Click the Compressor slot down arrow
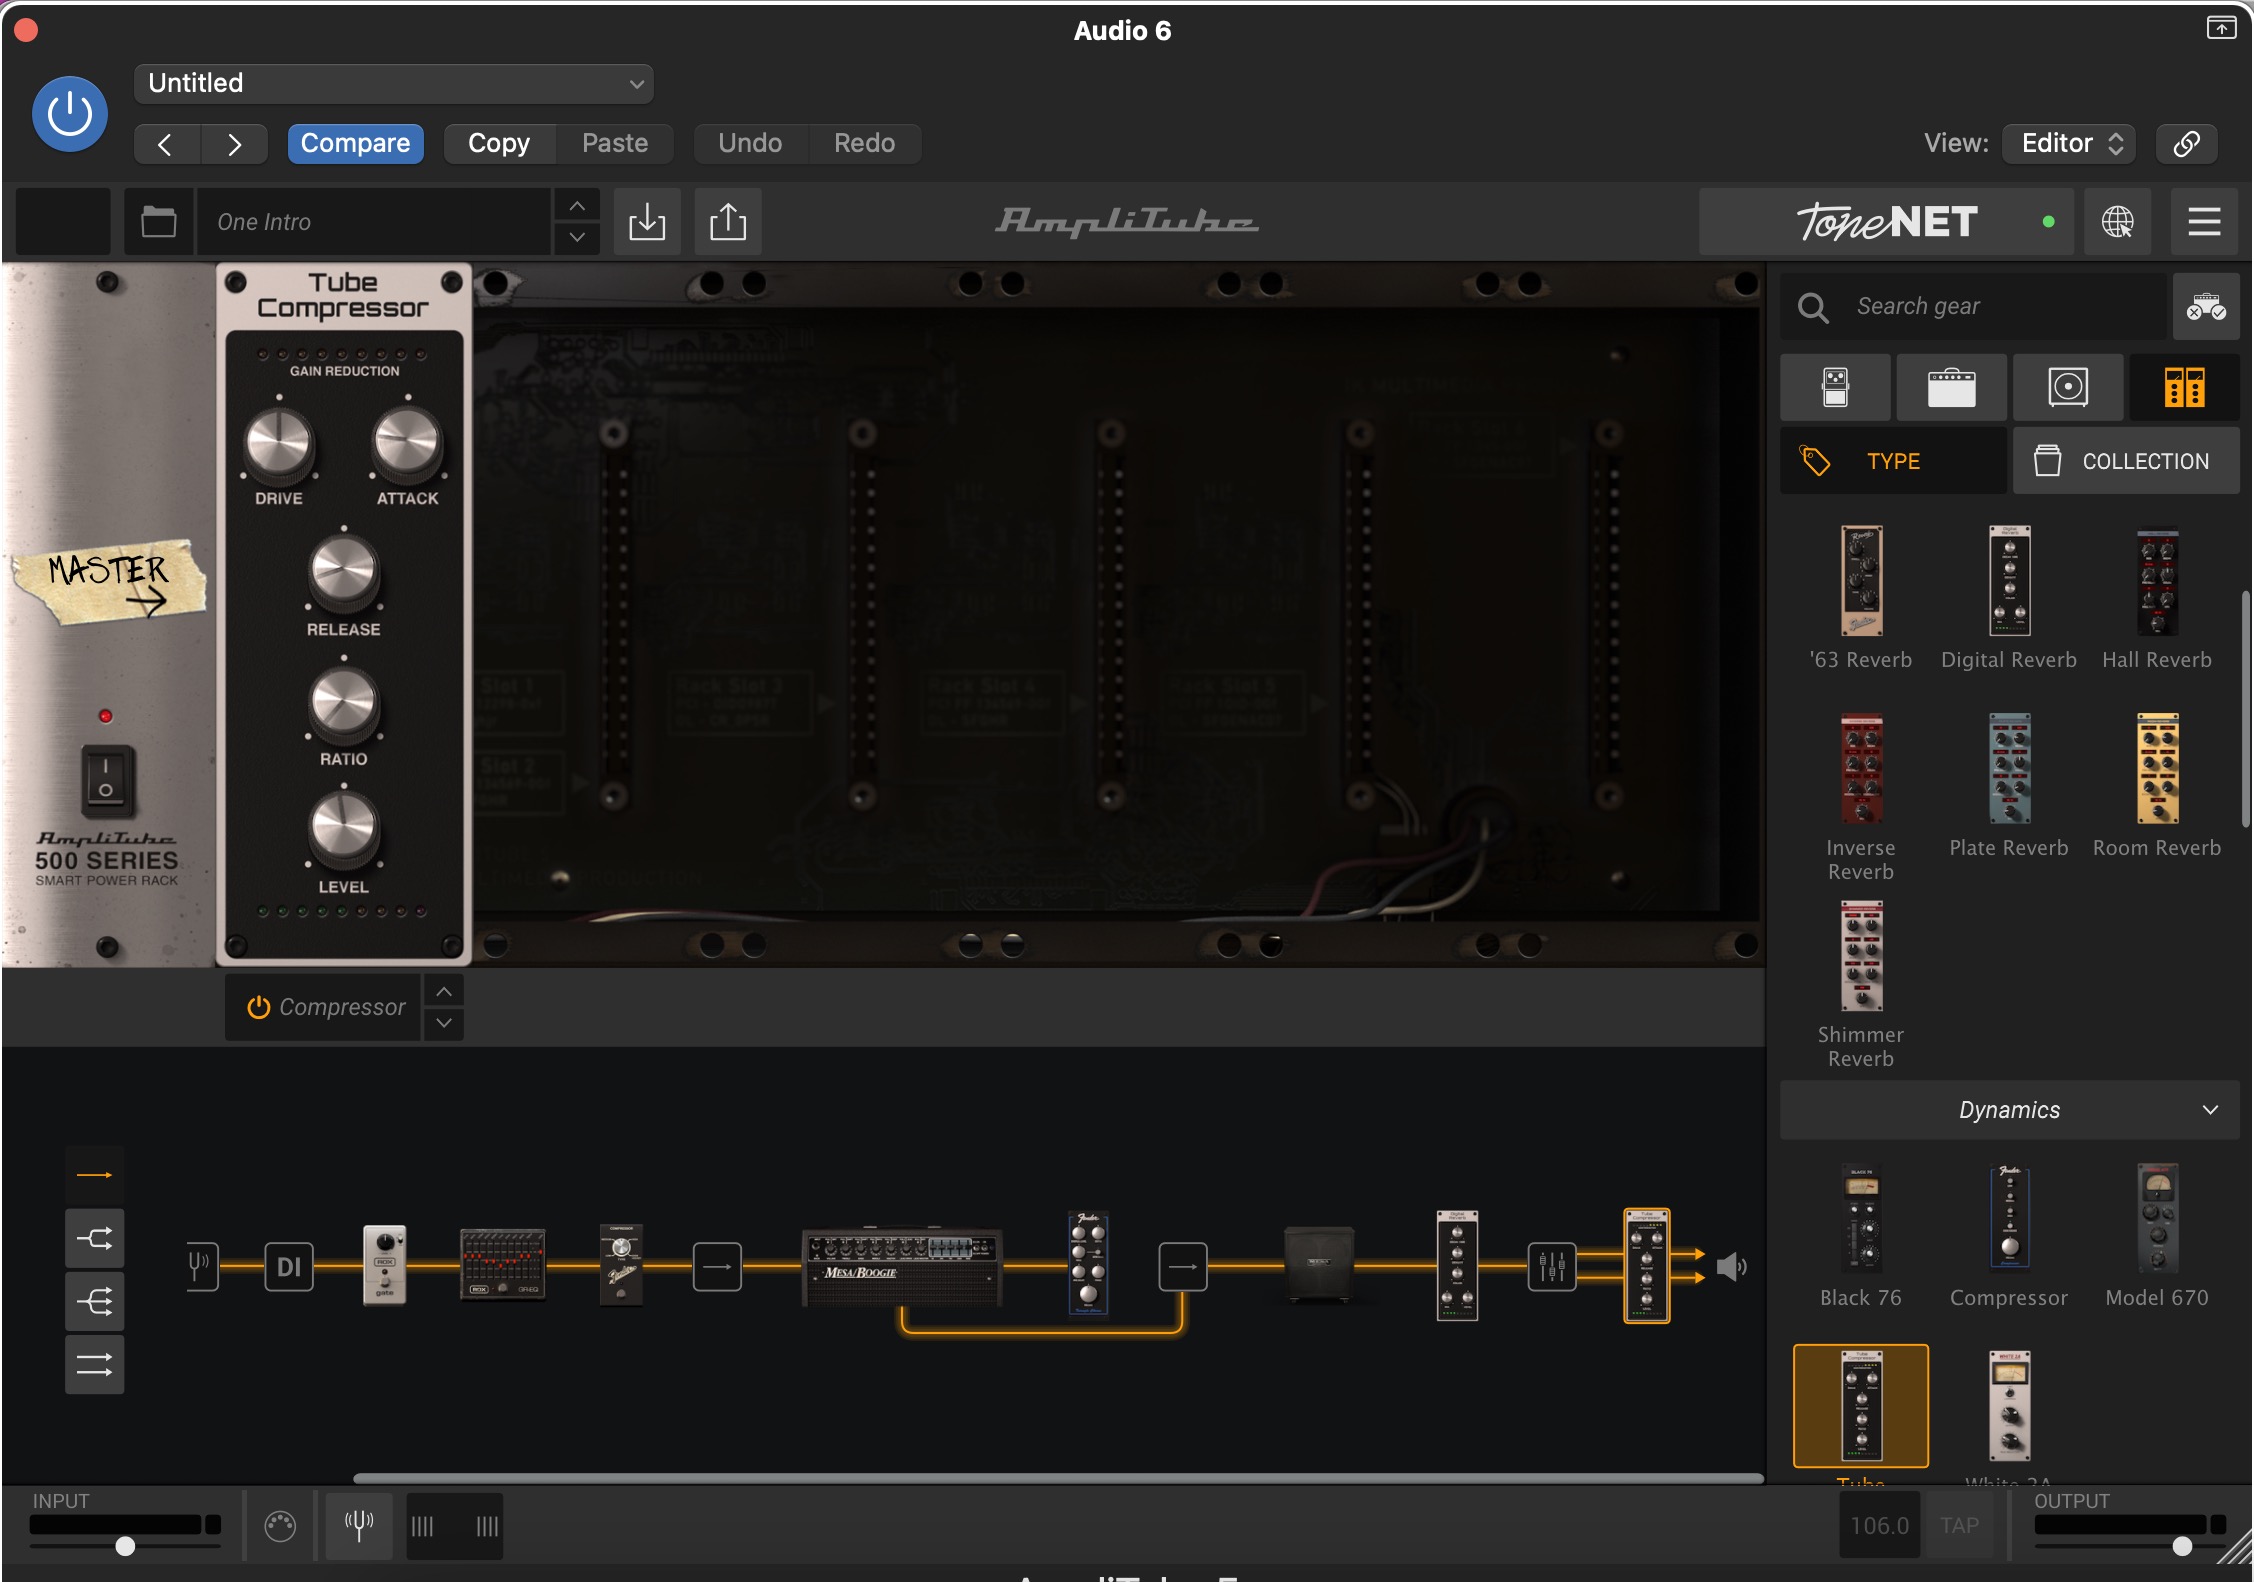 point(444,1024)
